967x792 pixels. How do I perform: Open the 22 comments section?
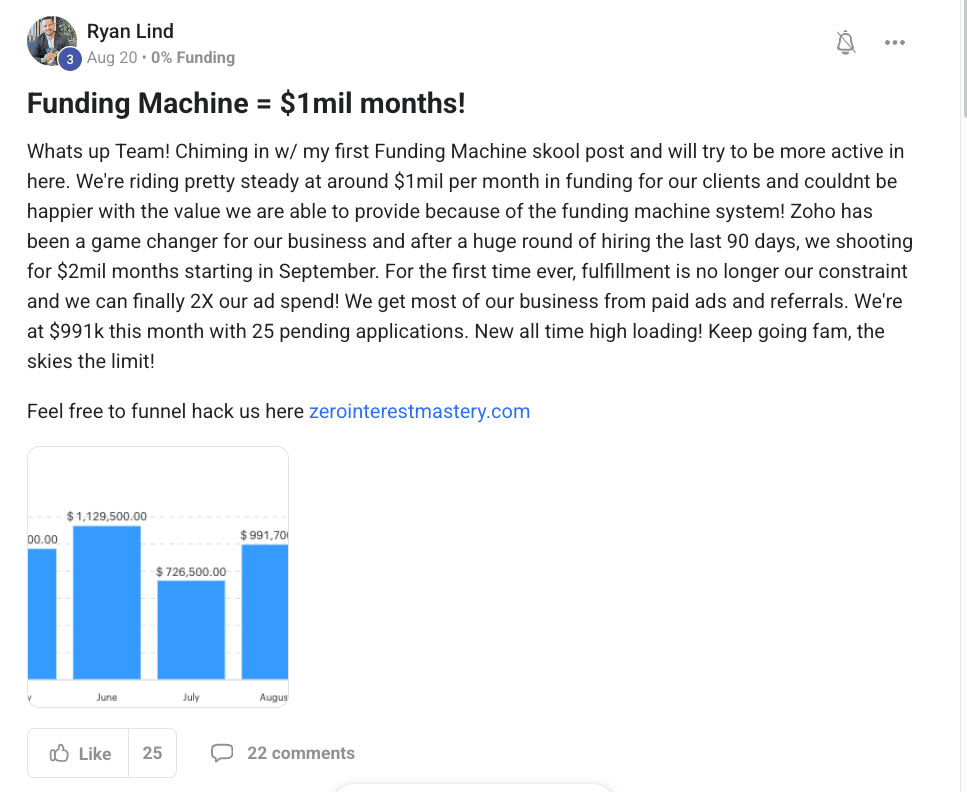(x=300, y=753)
